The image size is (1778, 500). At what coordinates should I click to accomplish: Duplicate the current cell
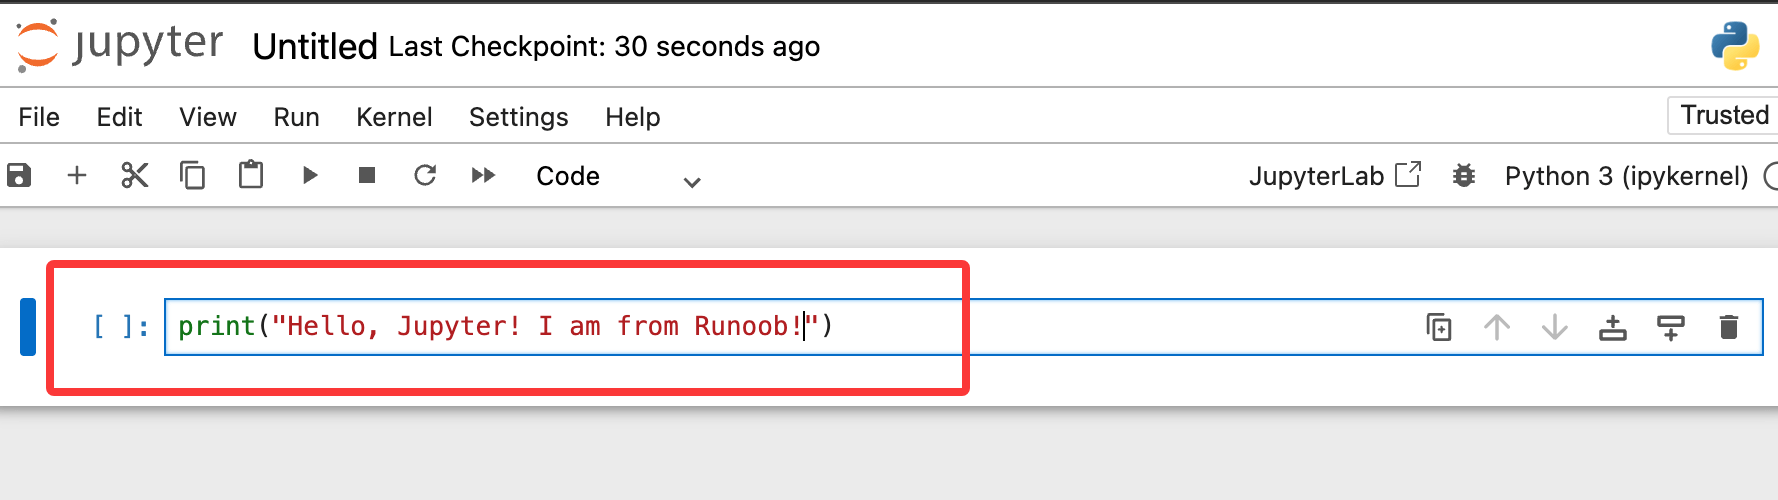pyautogui.click(x=1439, y=327)
